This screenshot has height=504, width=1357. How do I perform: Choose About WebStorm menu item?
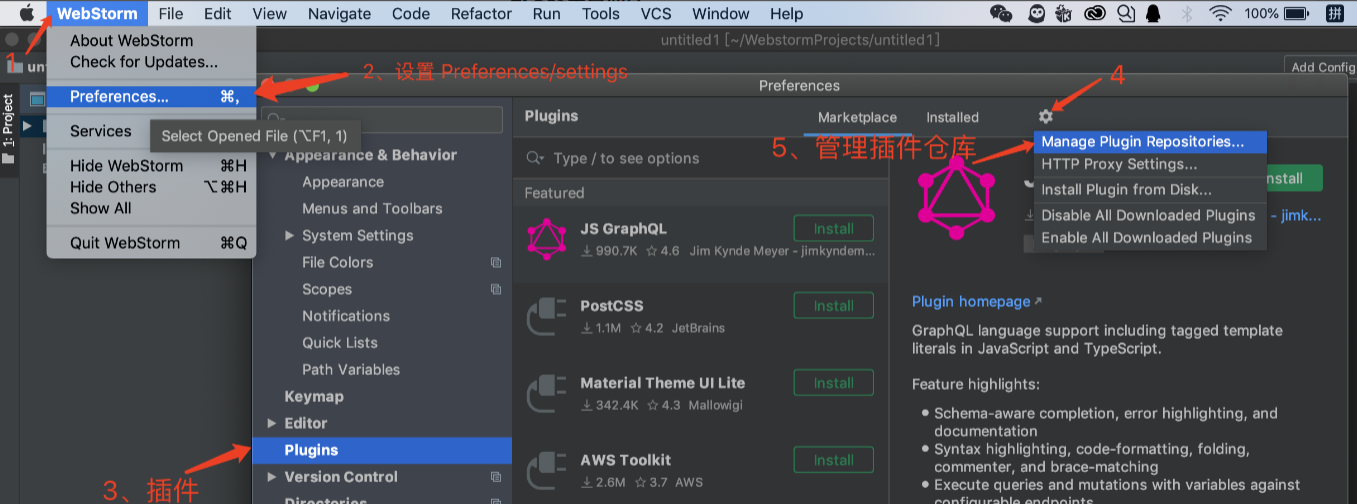151,41
